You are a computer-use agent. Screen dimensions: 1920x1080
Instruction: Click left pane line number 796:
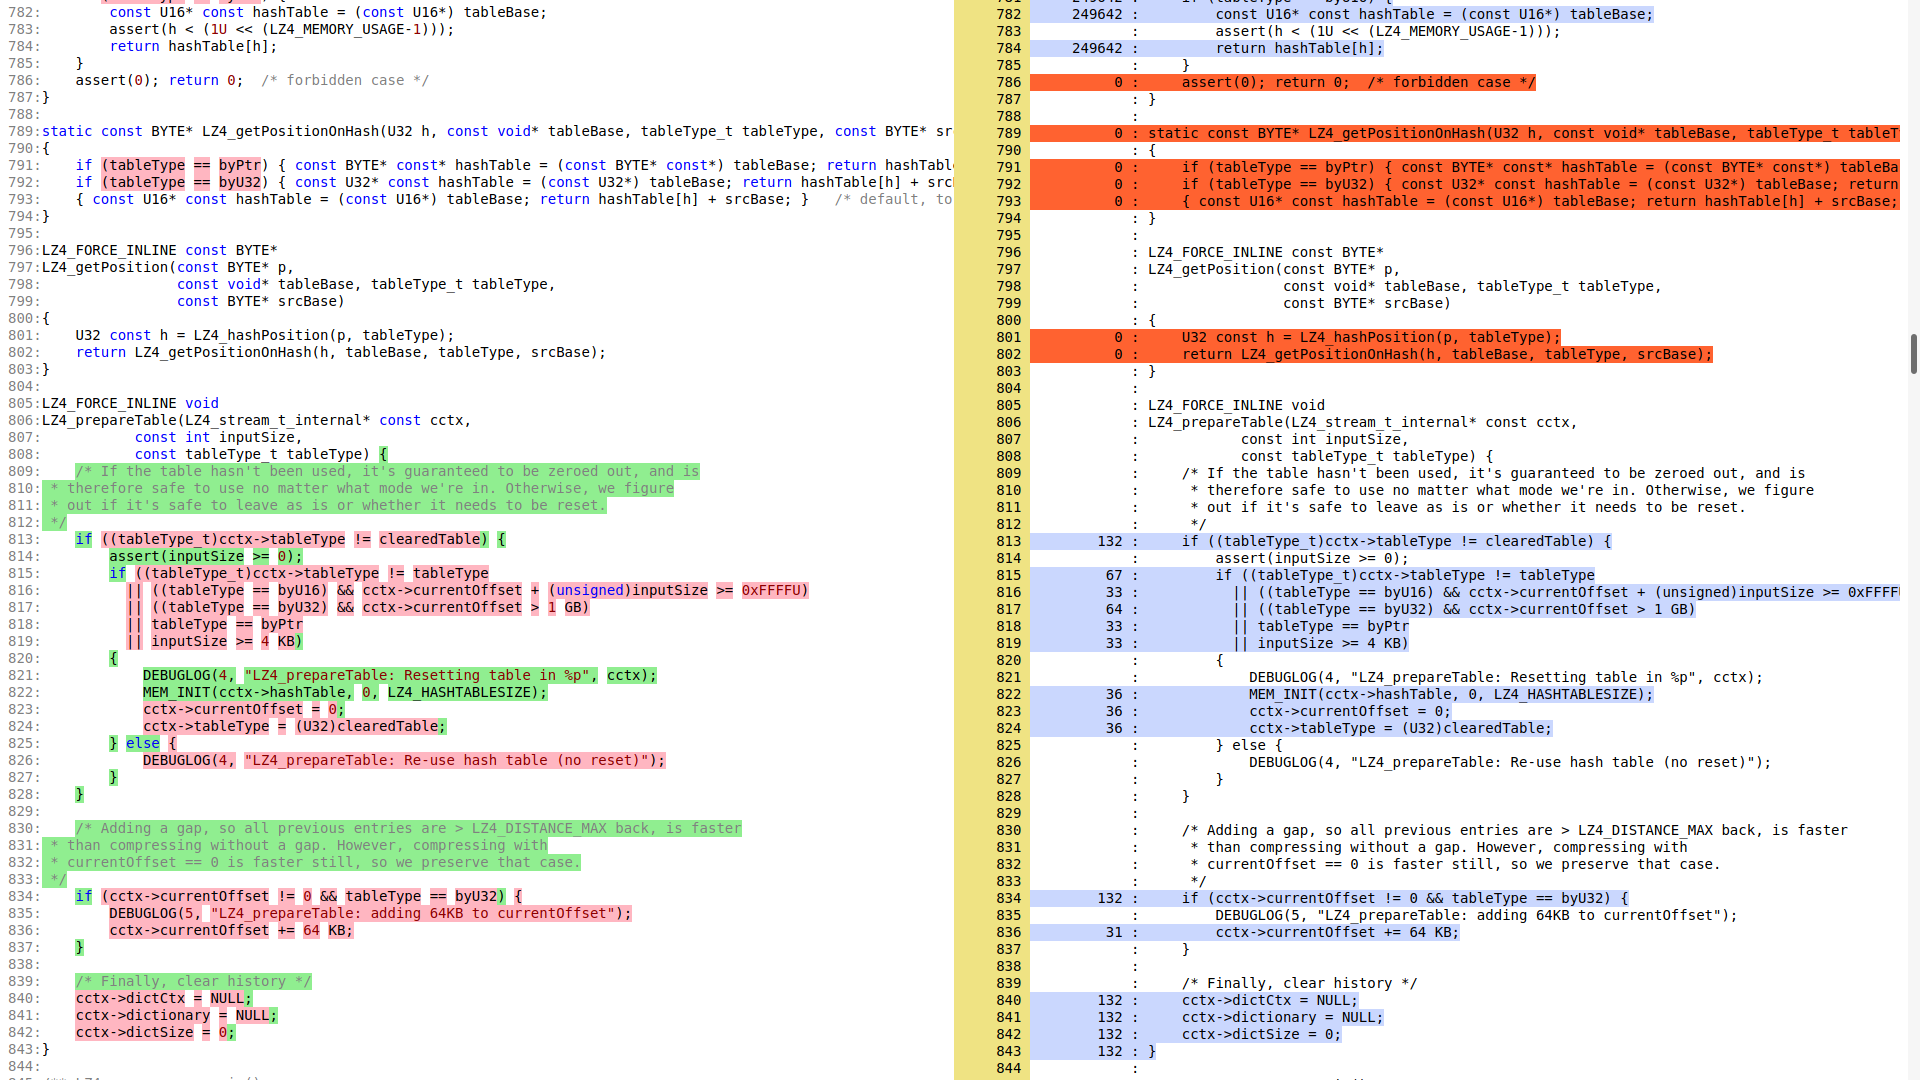point(24,250)
